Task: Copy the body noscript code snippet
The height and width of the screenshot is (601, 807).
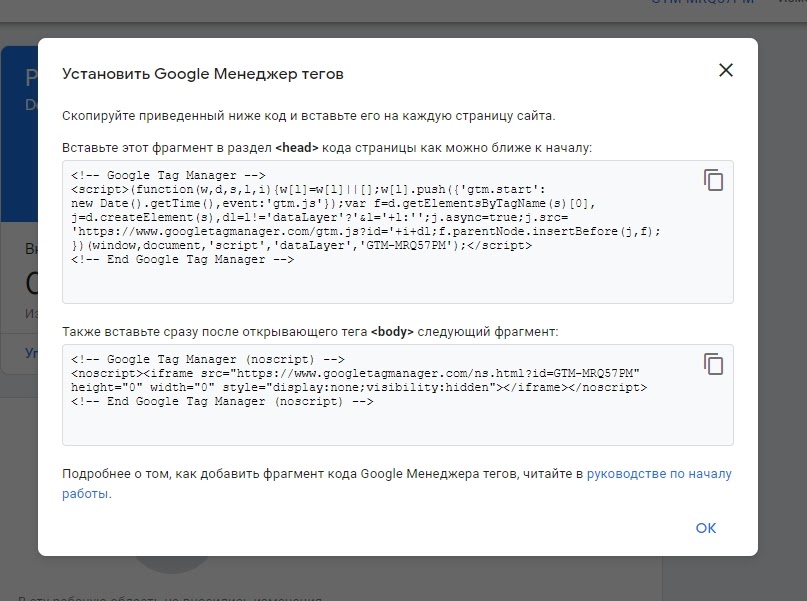Action: [x=713, y=366]
